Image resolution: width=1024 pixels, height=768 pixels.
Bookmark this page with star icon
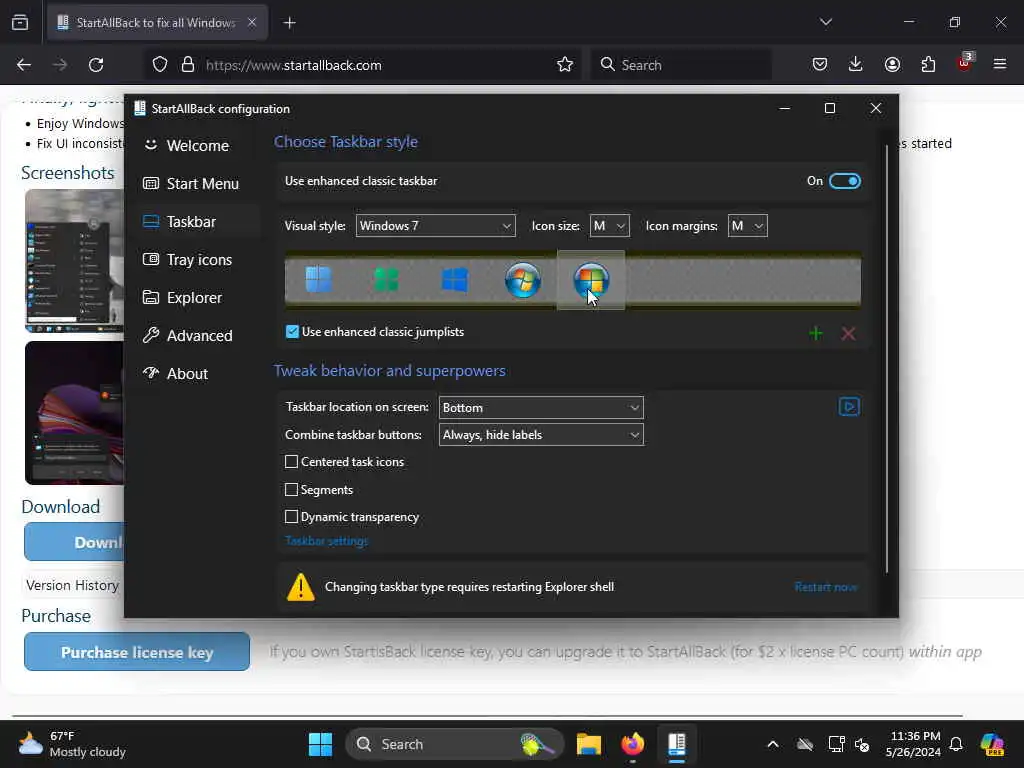(x=565, y=65)
